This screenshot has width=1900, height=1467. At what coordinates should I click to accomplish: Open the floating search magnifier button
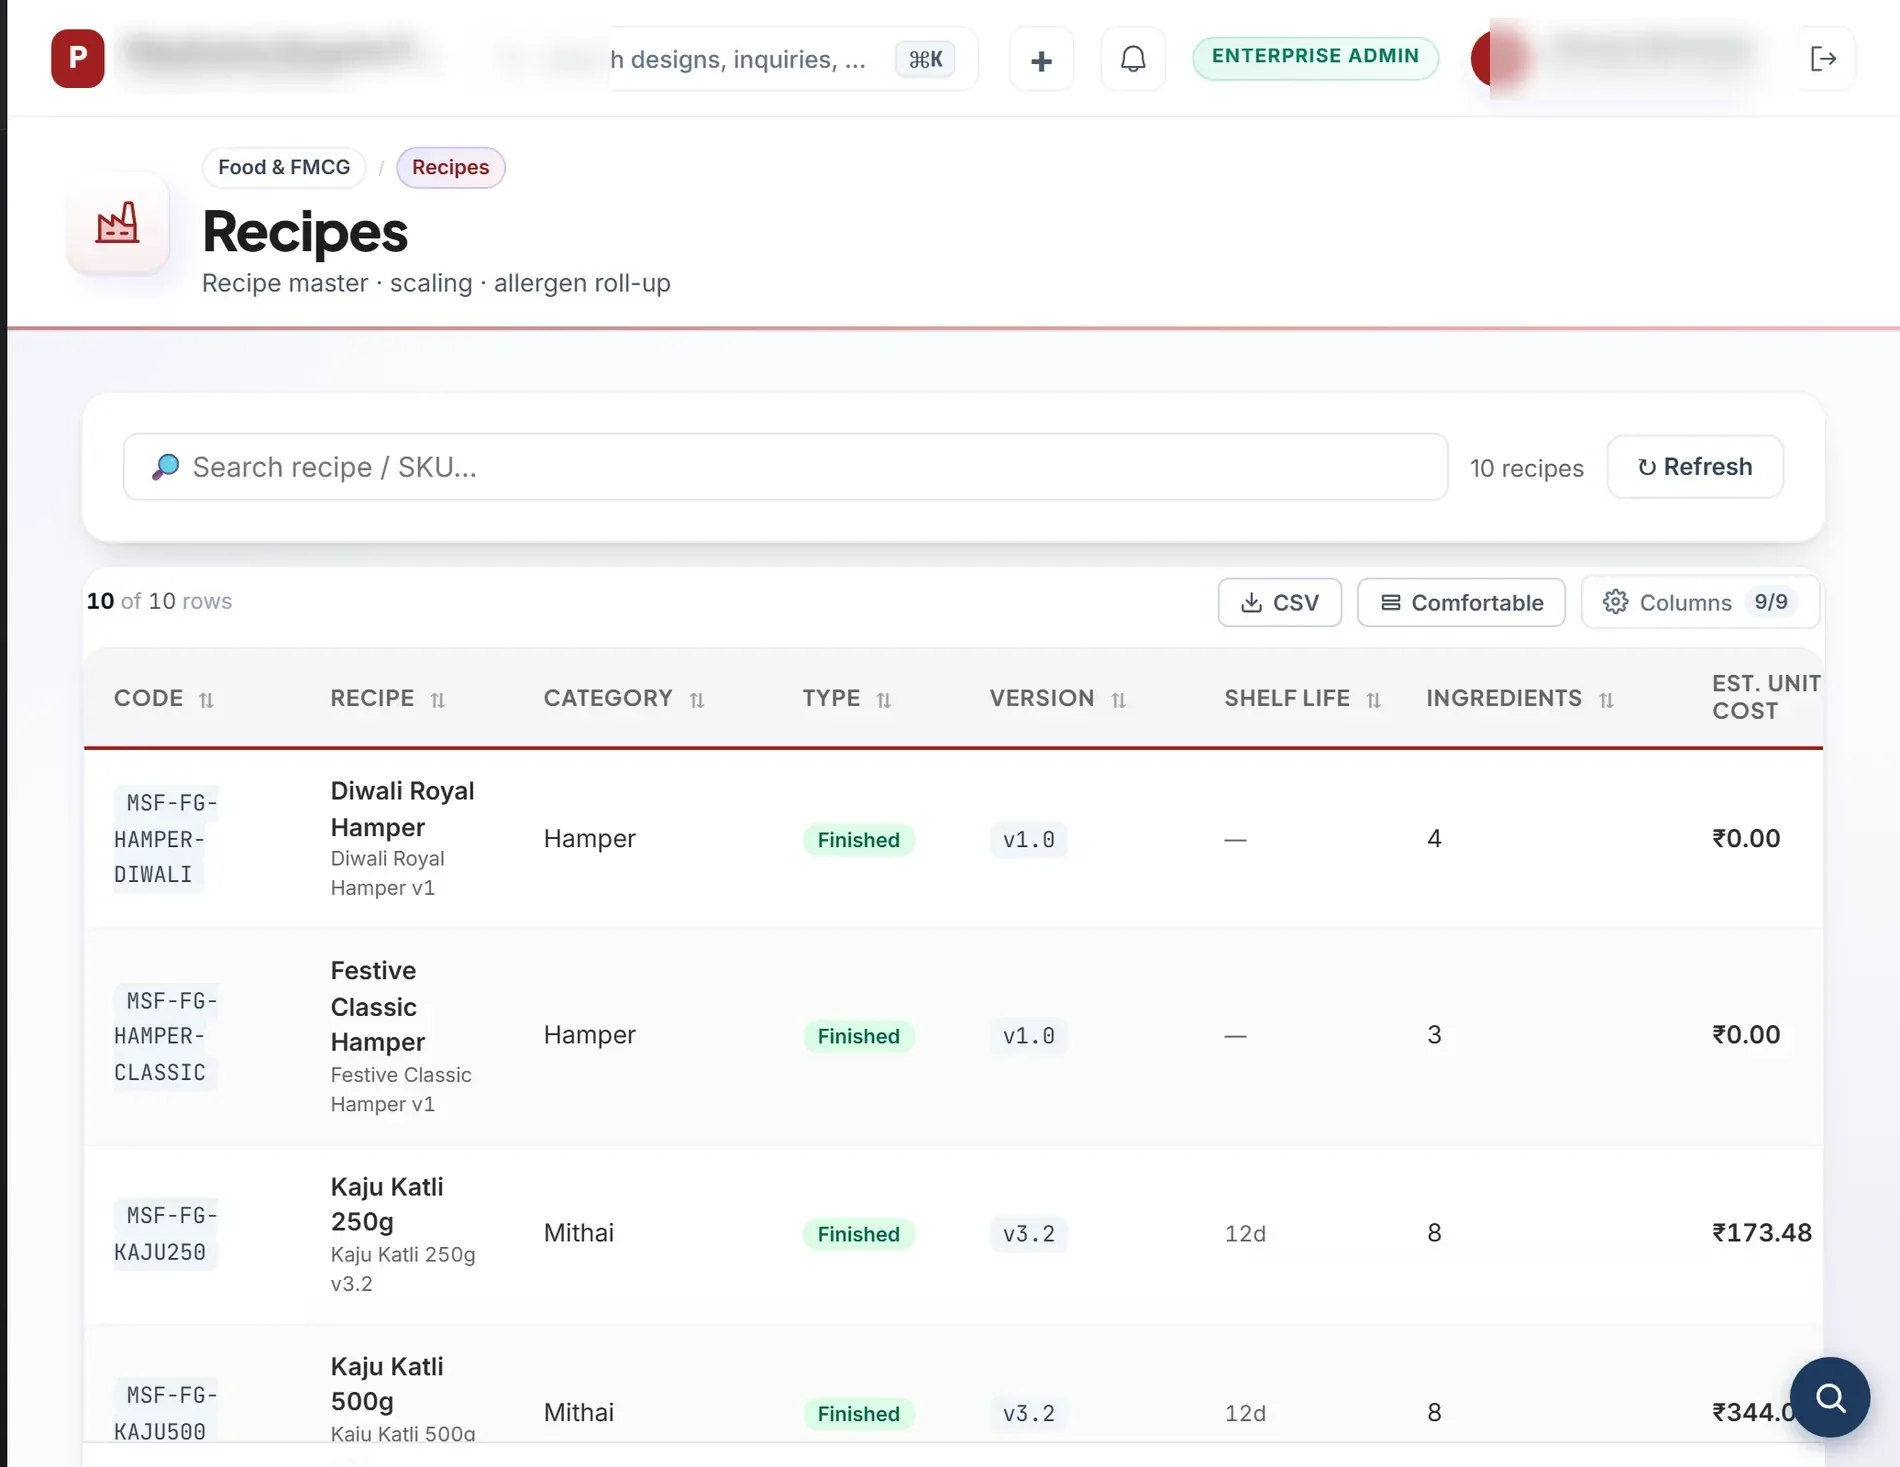tap(1830, 1397)
